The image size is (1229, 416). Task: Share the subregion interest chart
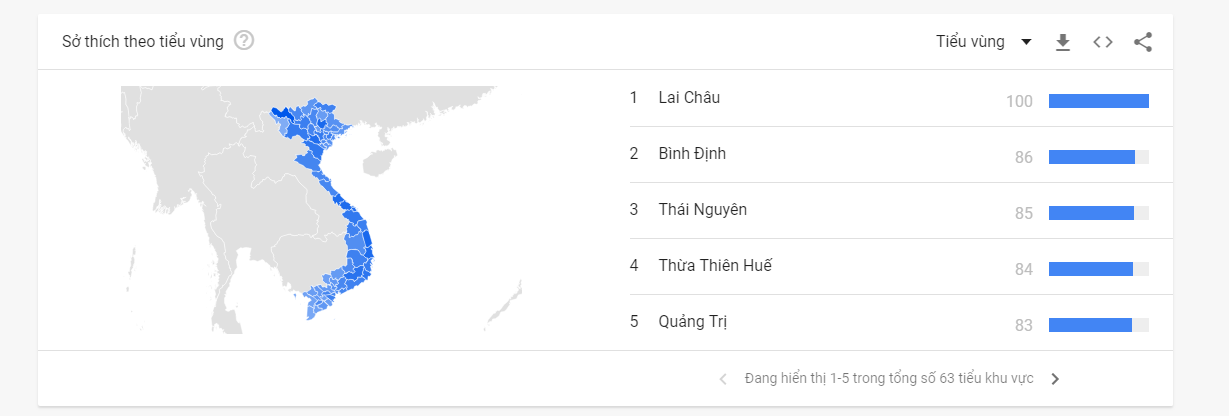(1143, 42)
